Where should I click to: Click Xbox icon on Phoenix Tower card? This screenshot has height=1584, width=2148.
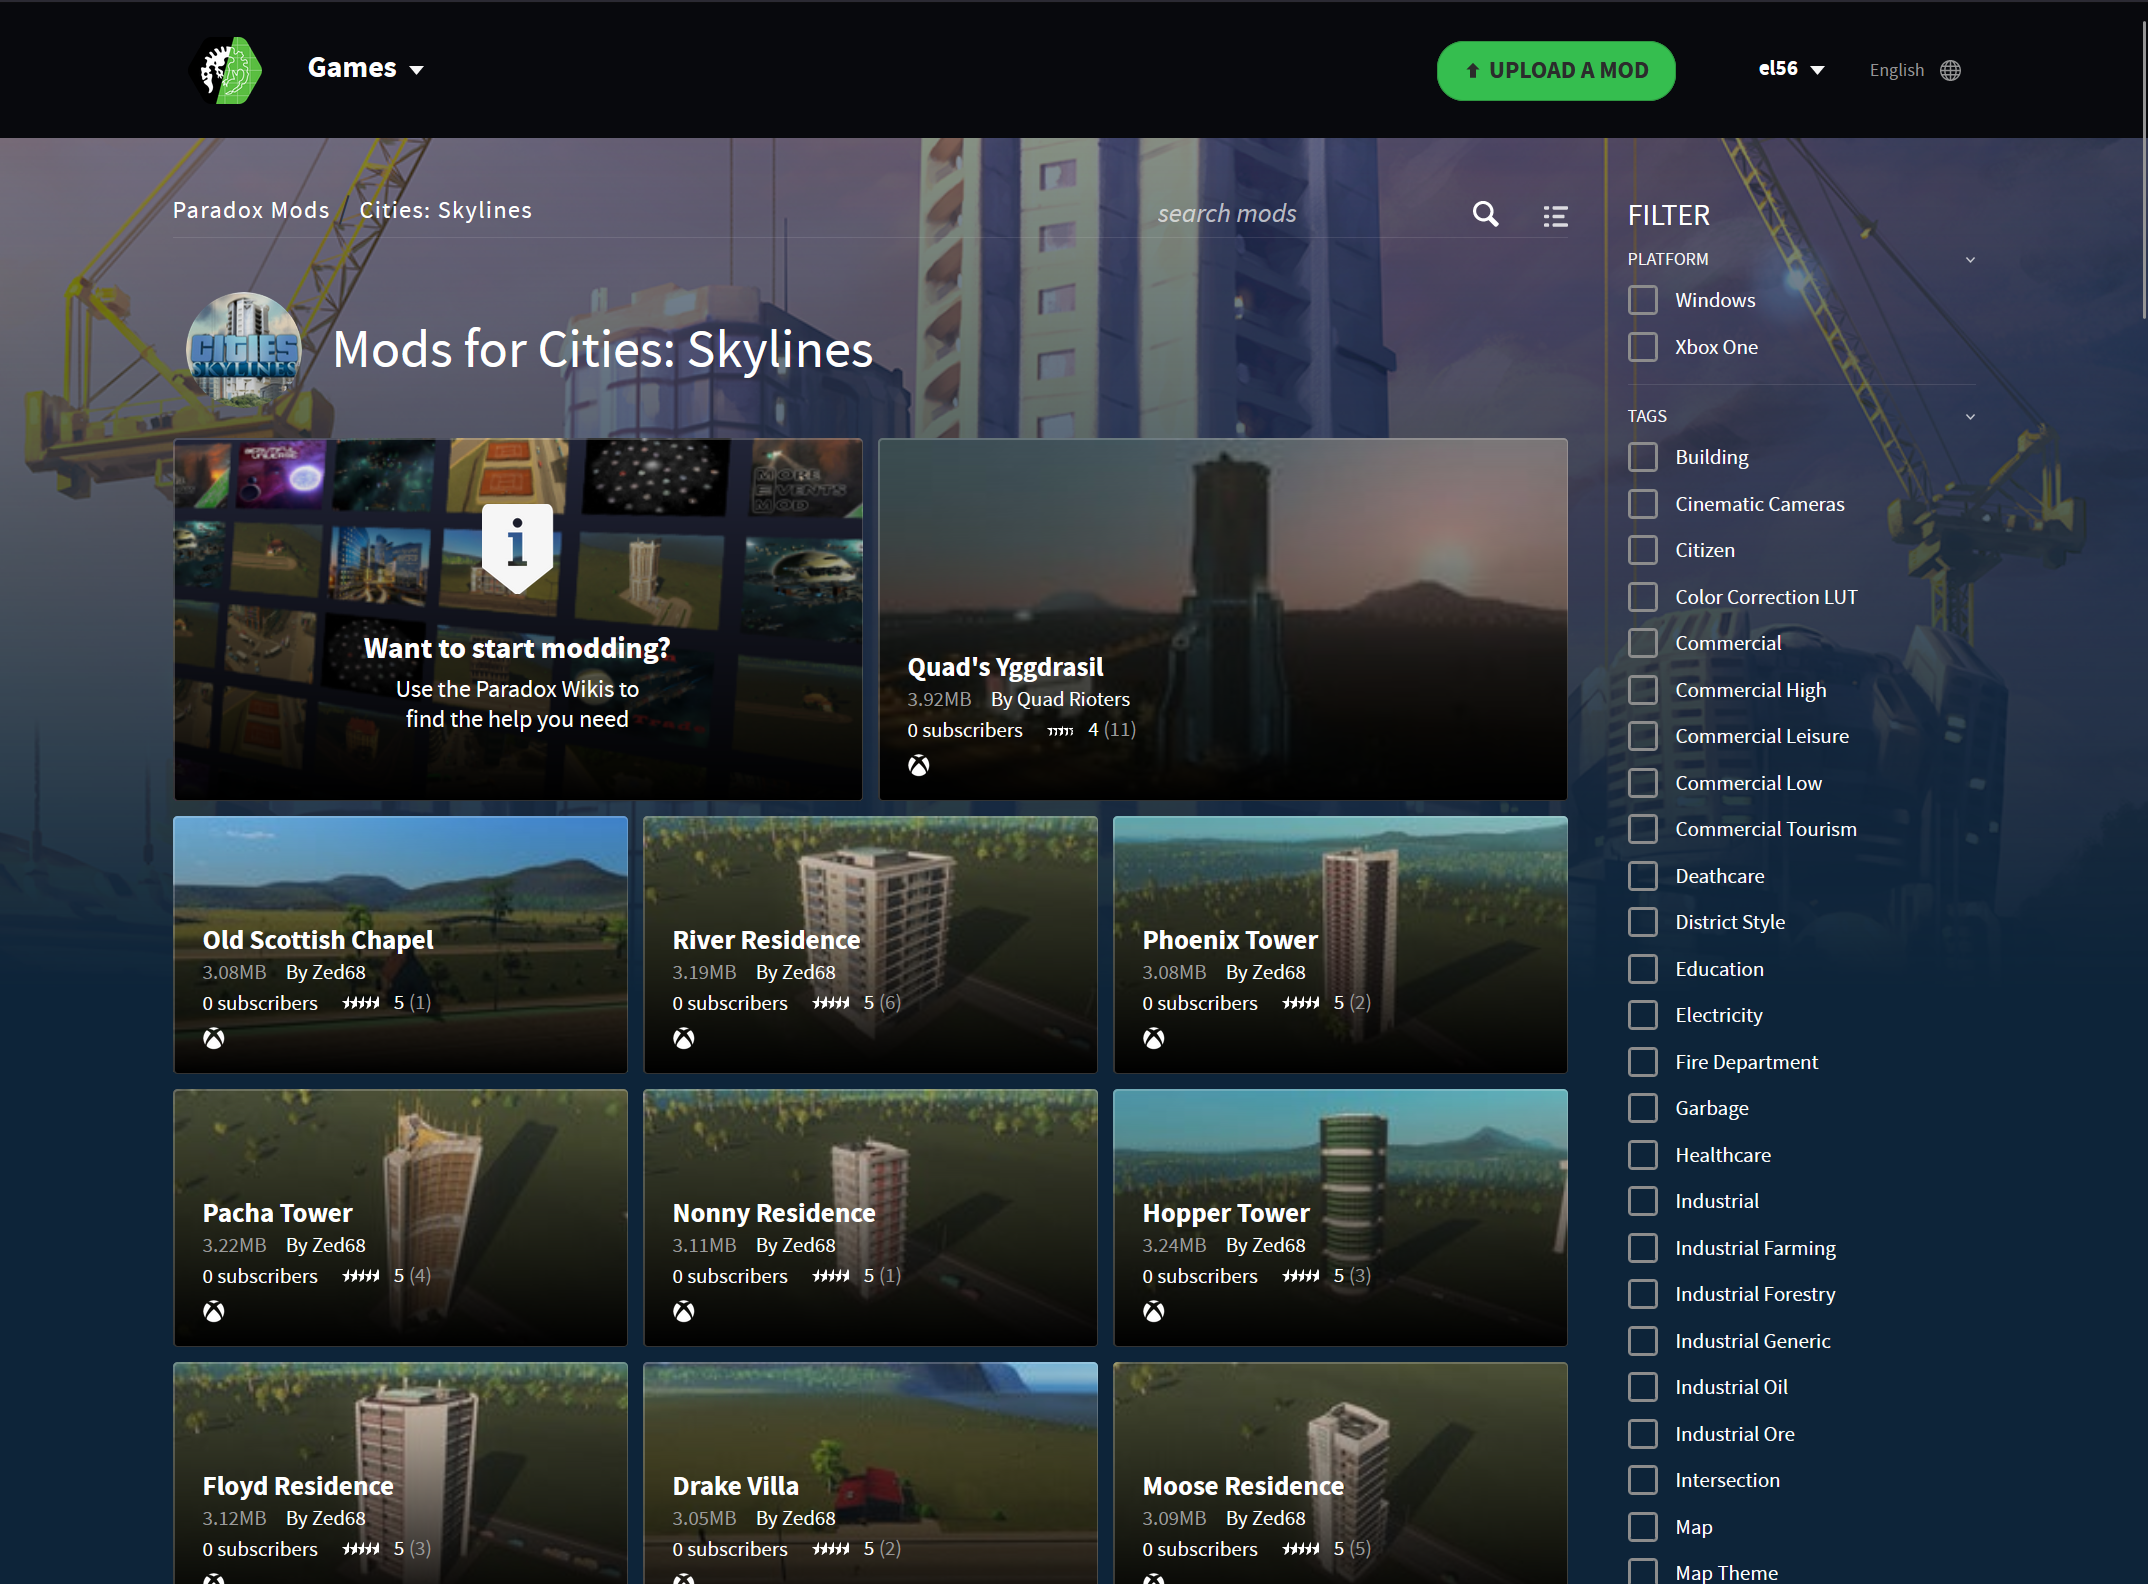click(1154, 1039)
